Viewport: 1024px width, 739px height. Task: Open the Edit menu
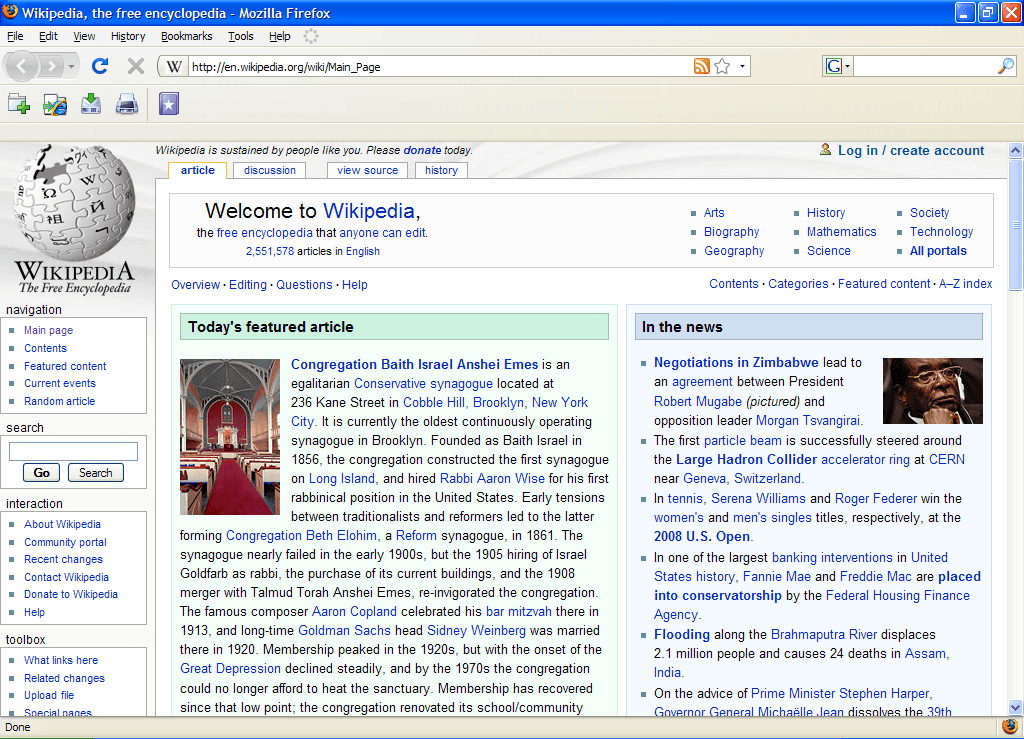pyautogui.click(x=48, y=36)
